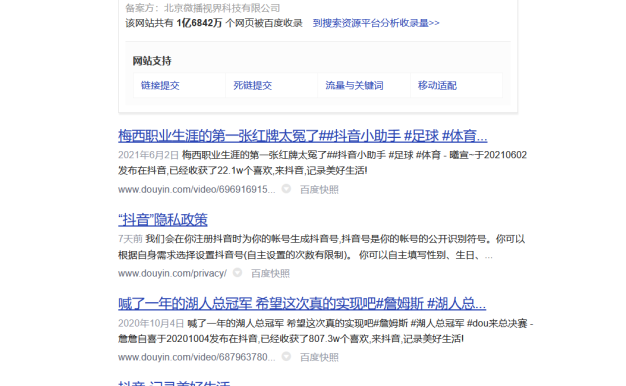Open 百度快照 for the 湖人总冠军 result
Image resolution: width=626 pixels, height=386 pixels.
319,357
